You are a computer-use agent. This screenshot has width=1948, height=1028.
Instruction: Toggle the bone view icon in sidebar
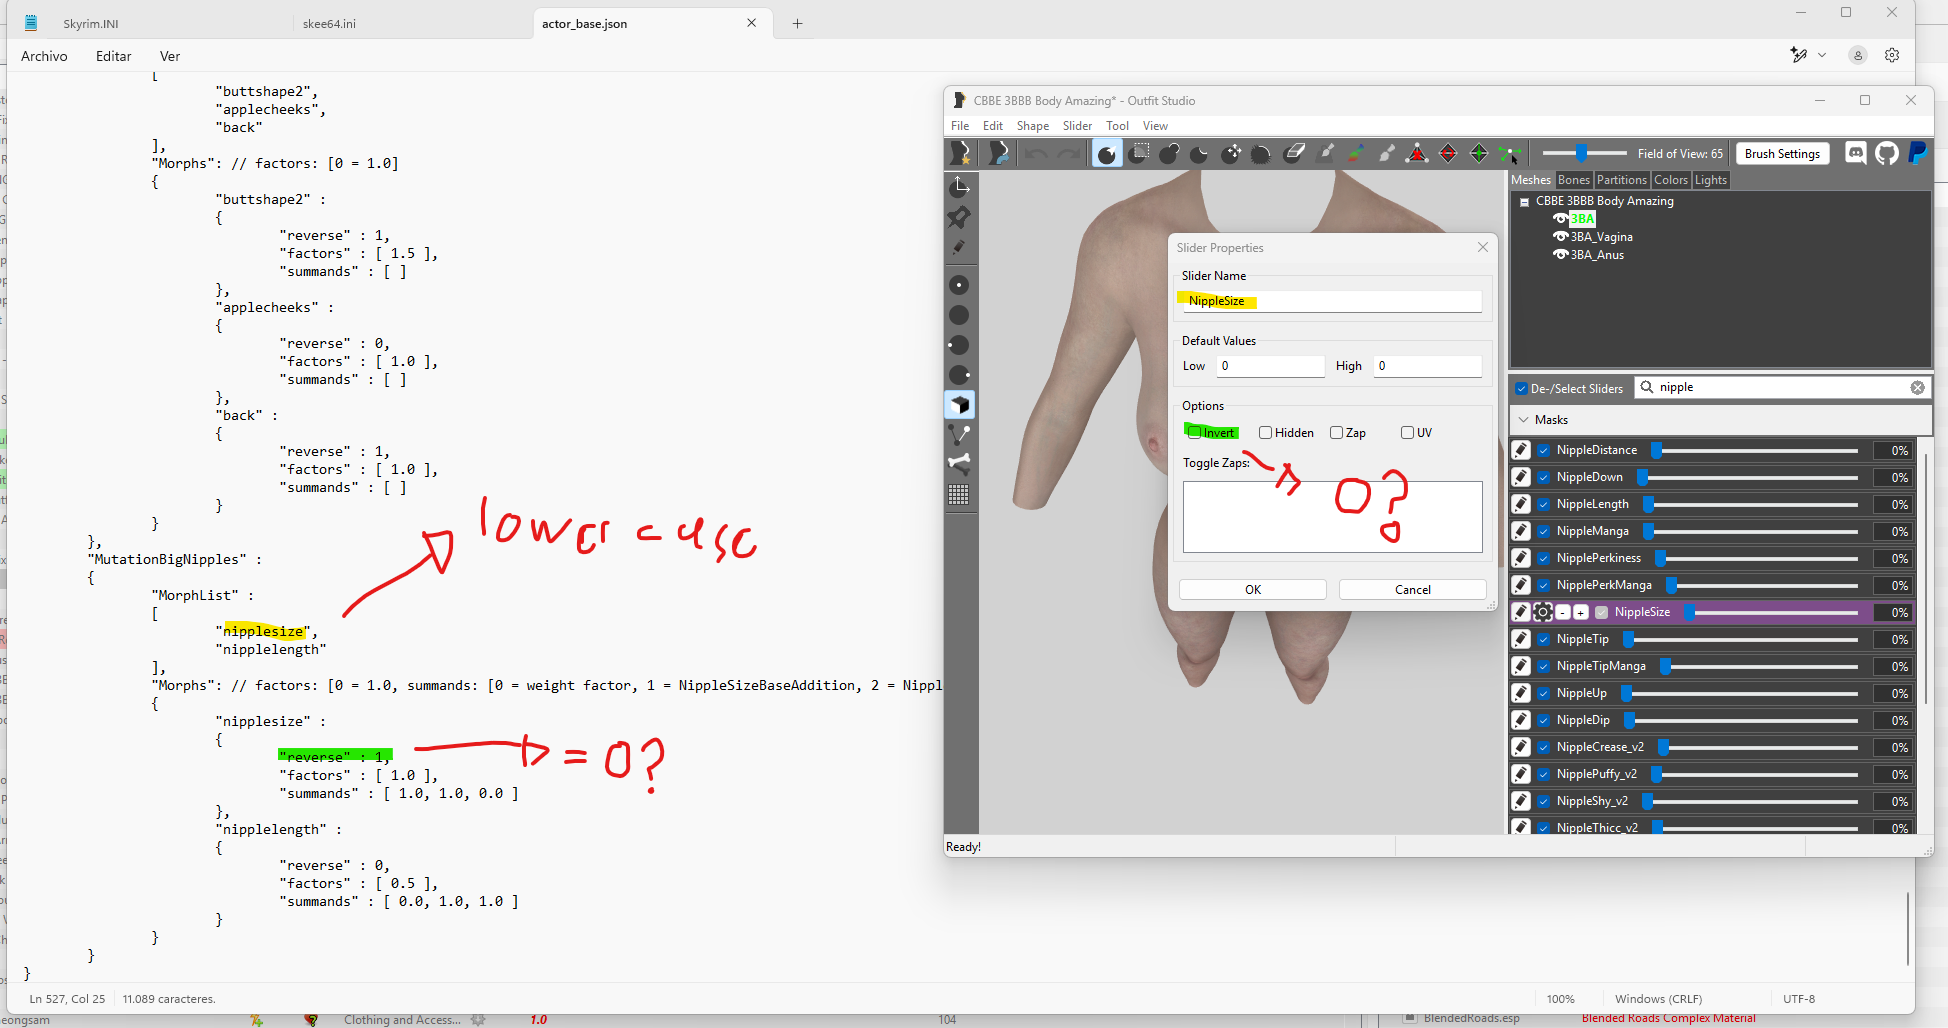959,463
